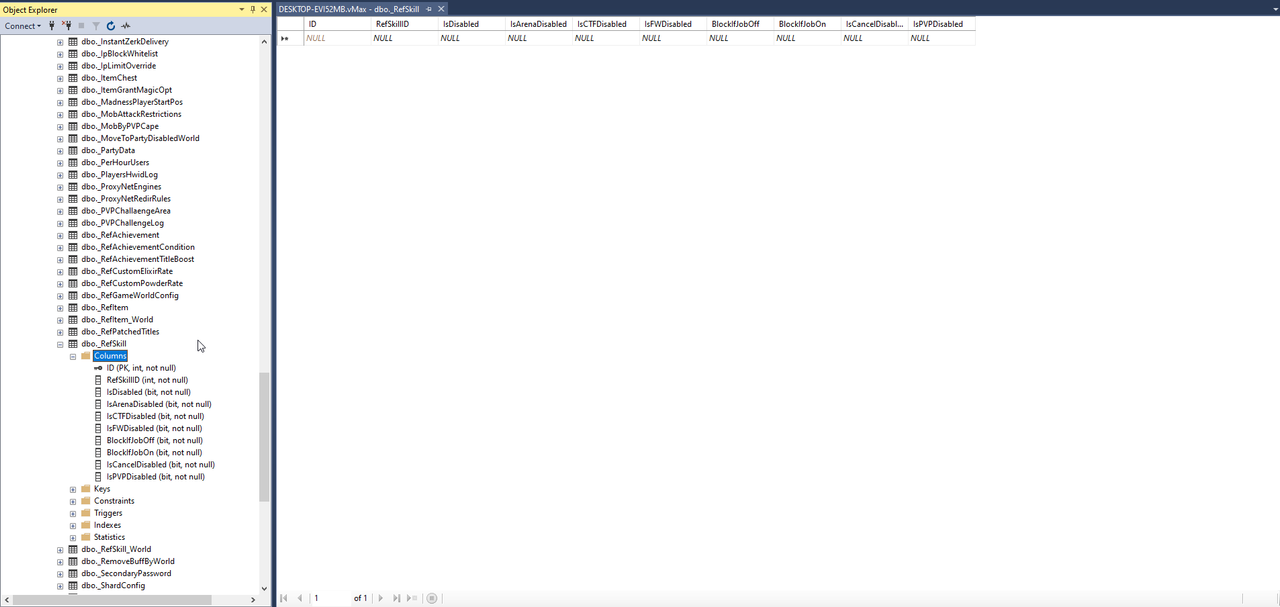
Task: Click the Disconnect plug icon with red X
Action: tap(66, 26)
